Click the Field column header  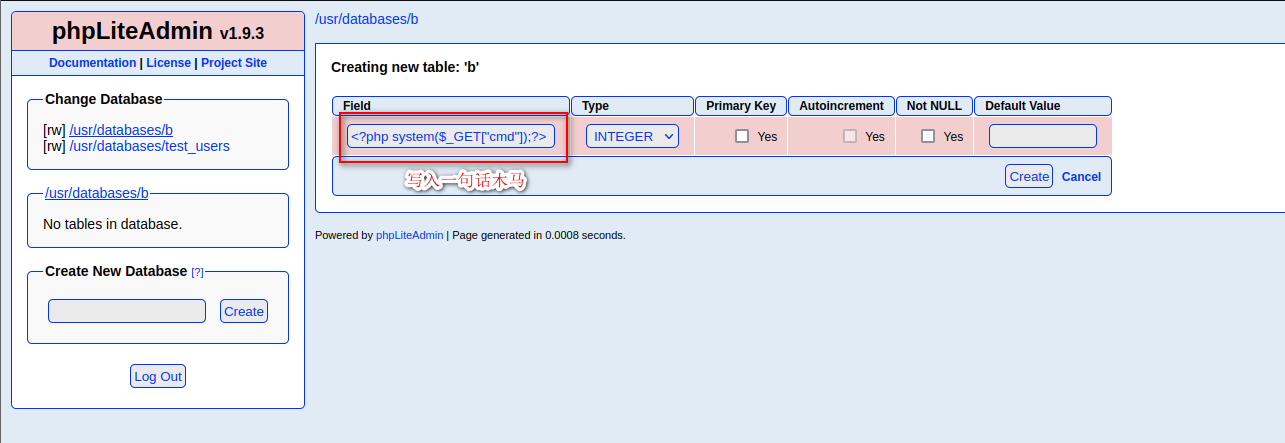(451, 105)
